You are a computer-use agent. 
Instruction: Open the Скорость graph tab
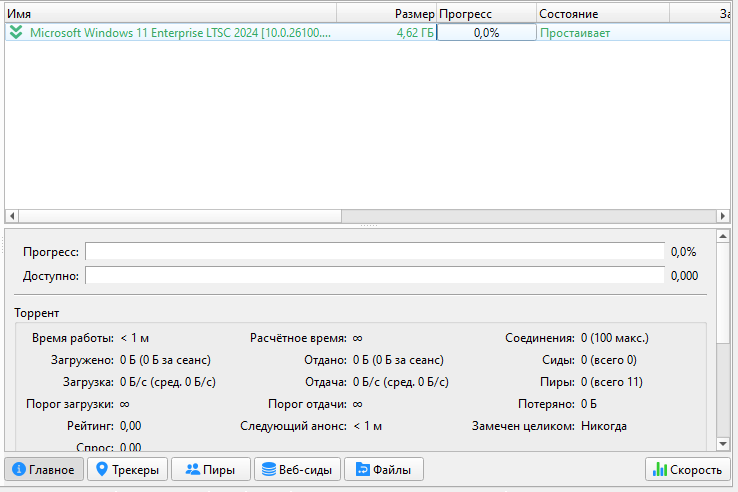point(688,469)
